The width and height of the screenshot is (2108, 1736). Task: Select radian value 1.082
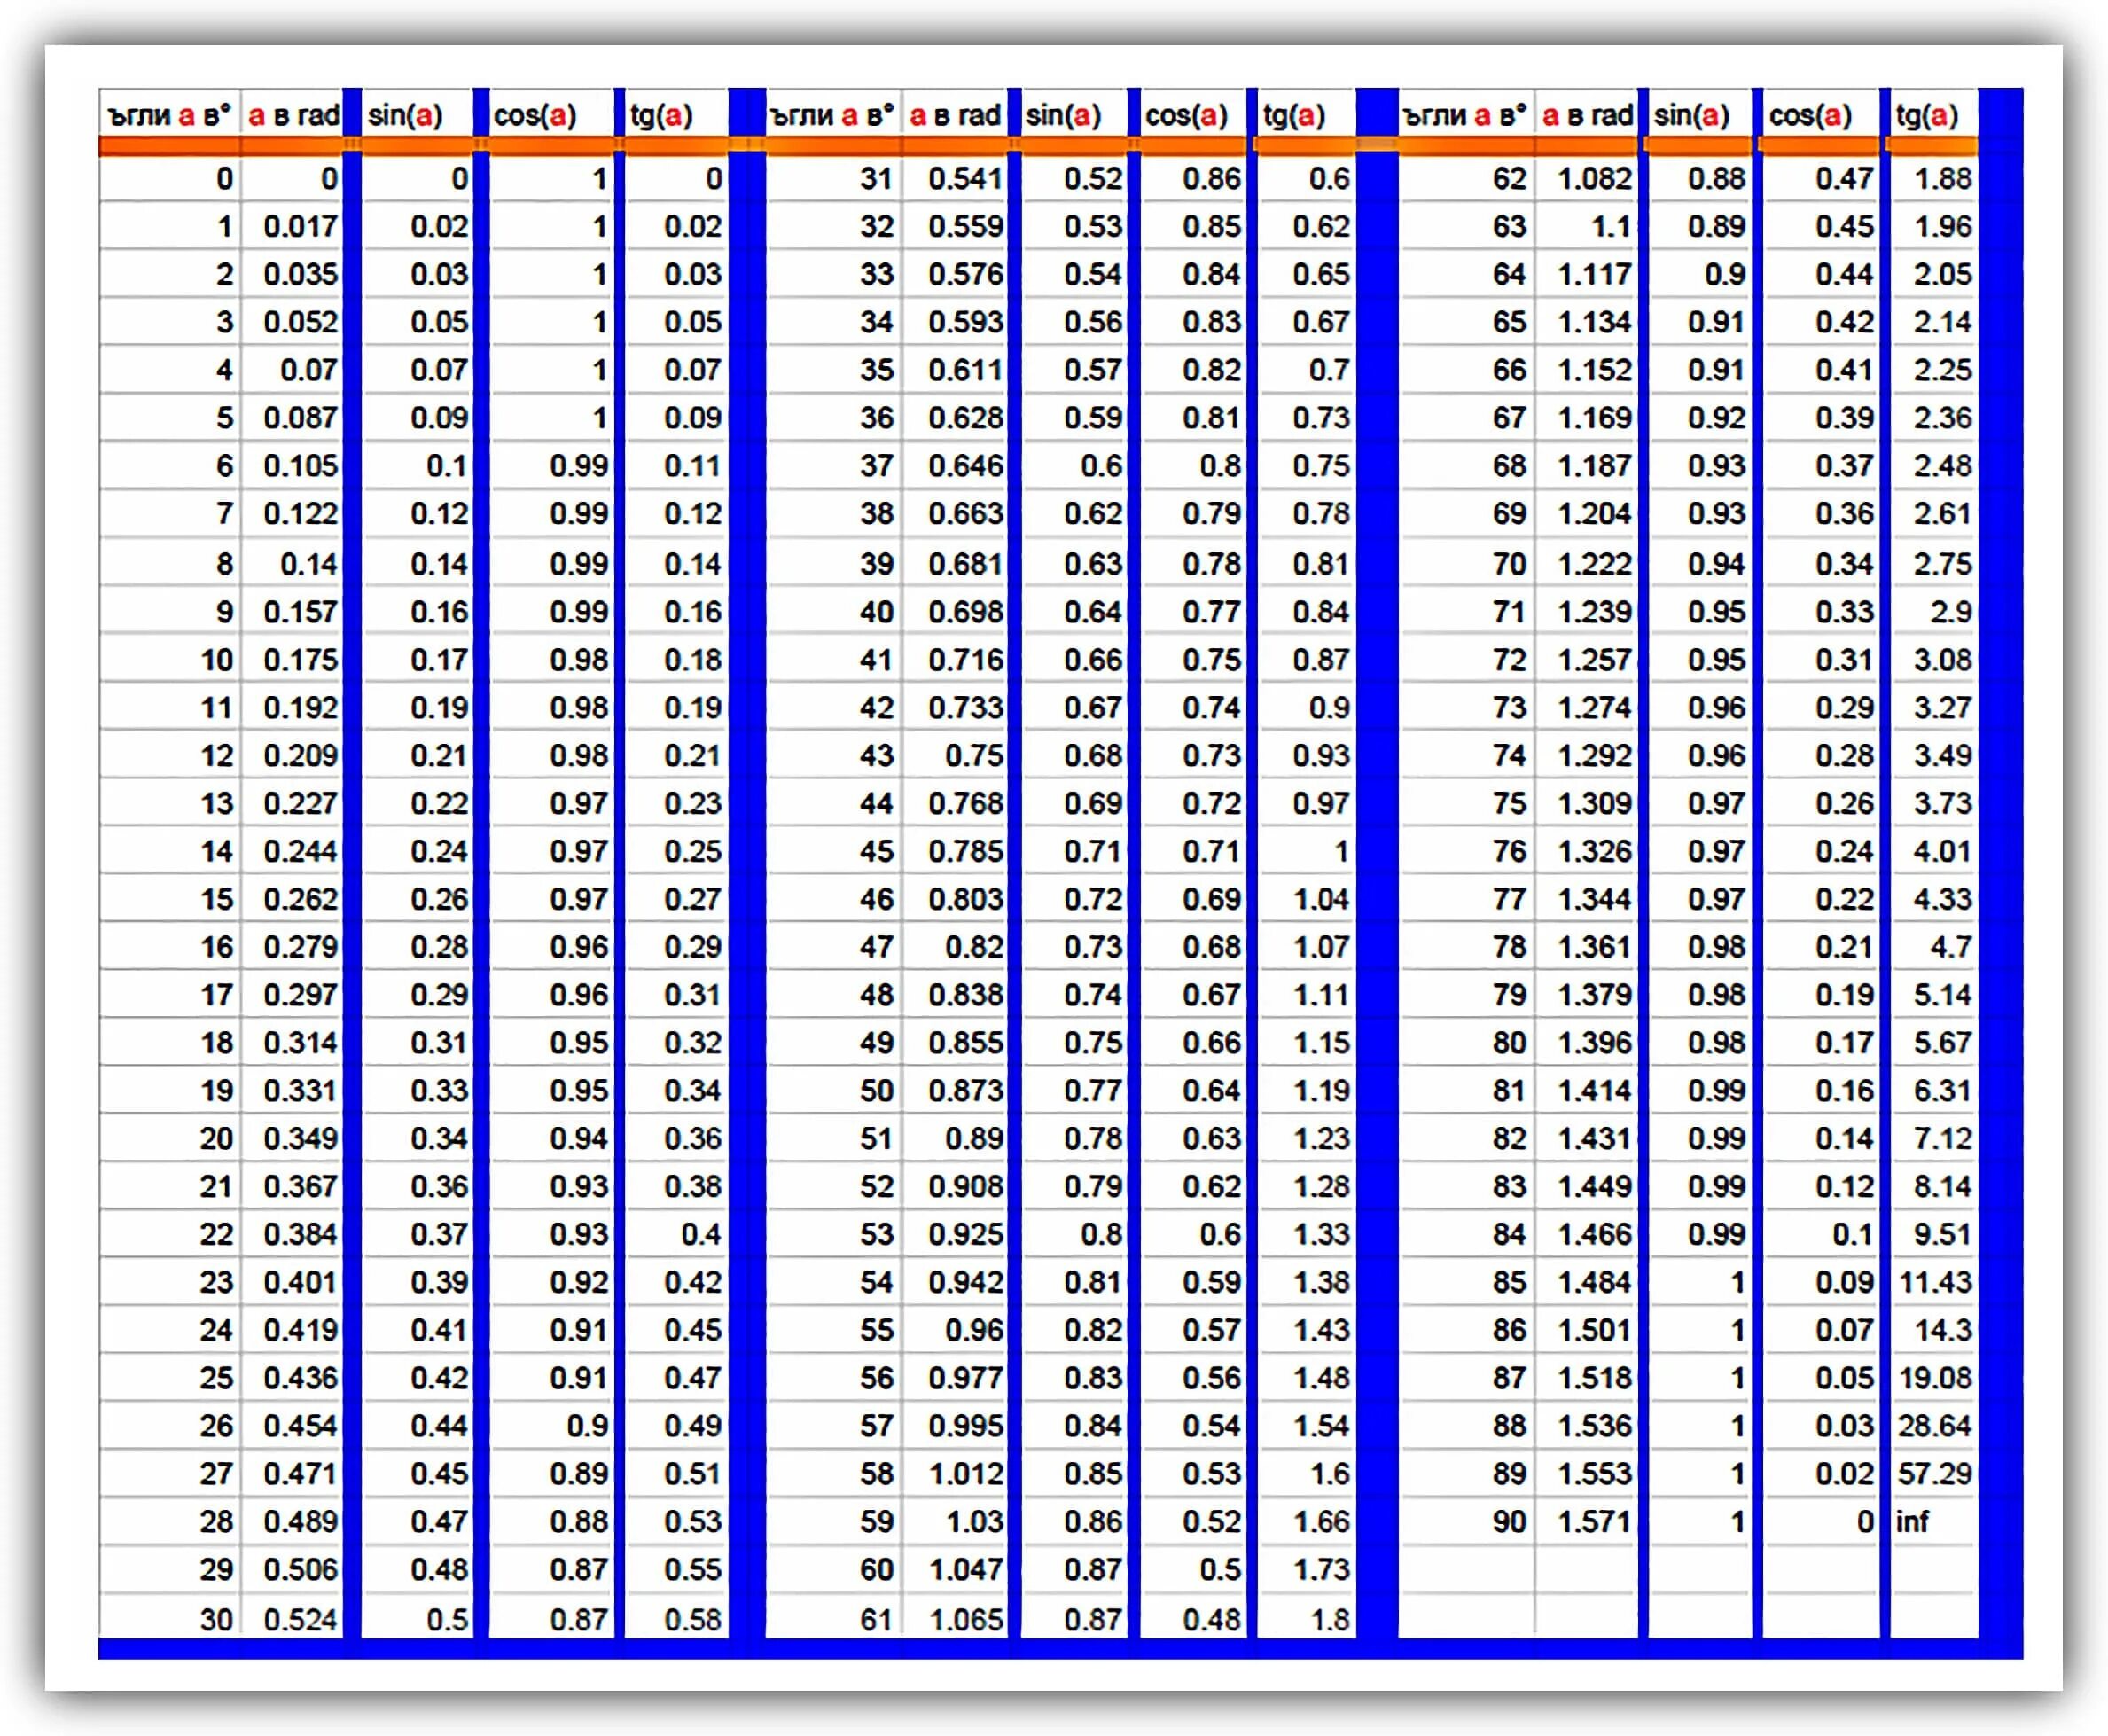point(1594,179)
